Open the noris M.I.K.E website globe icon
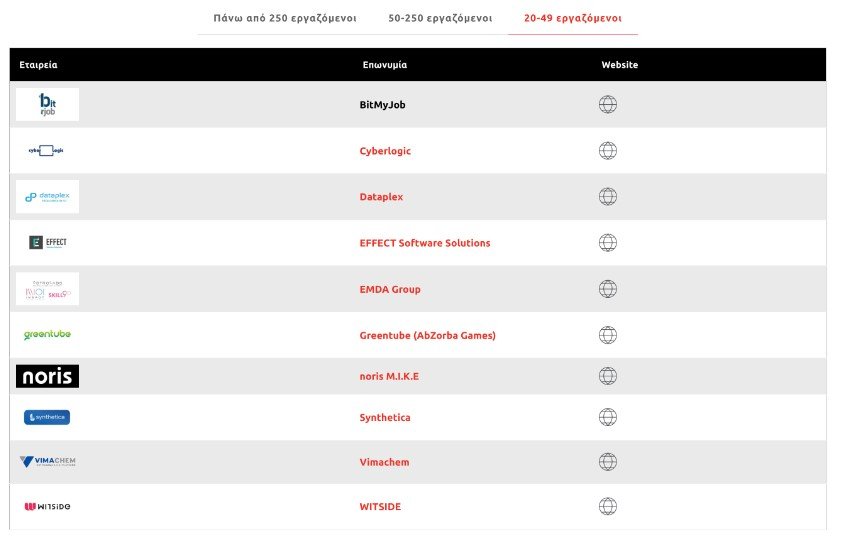 [x=607, y=376]
